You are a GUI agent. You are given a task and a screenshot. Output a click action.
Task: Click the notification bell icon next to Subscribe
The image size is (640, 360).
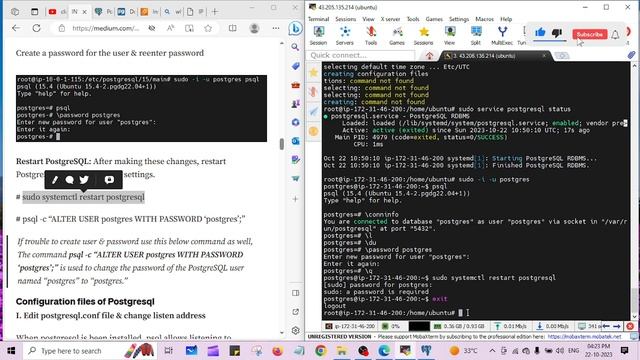(615, 34)
